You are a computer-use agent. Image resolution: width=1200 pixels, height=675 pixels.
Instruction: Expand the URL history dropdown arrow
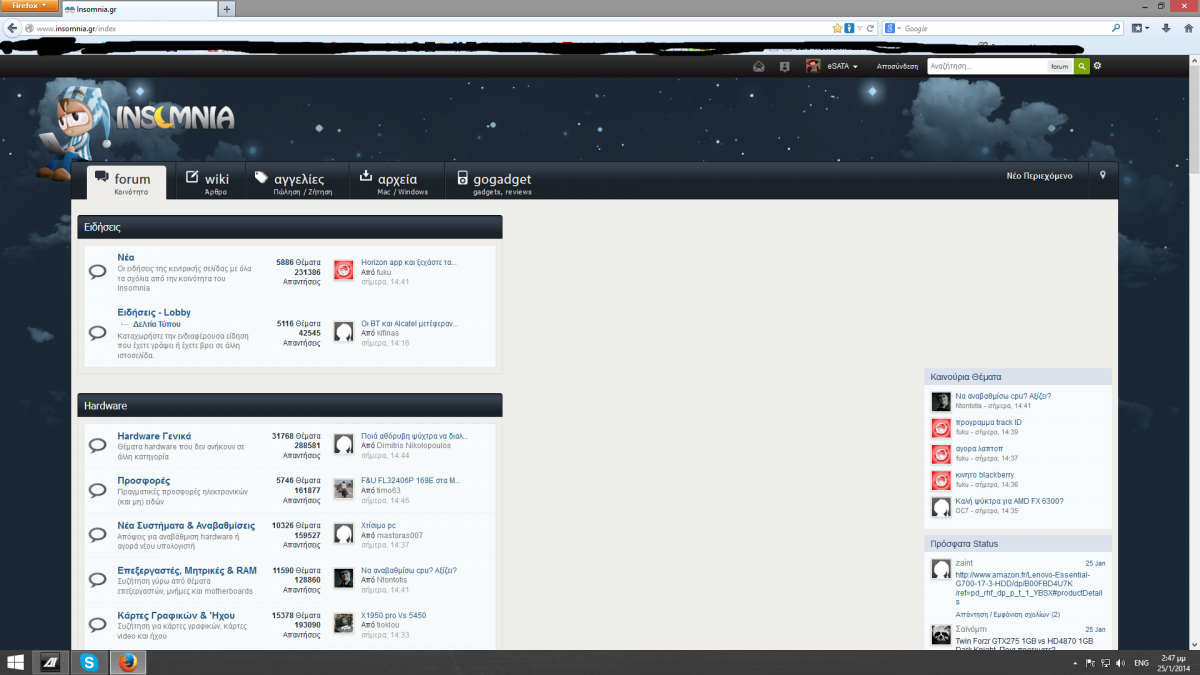860,28
